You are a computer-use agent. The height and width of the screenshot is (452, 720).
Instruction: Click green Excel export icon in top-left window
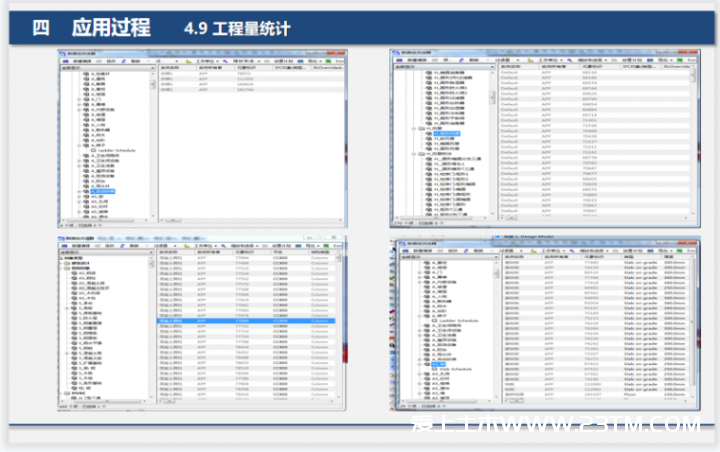[x=328, y=61]
